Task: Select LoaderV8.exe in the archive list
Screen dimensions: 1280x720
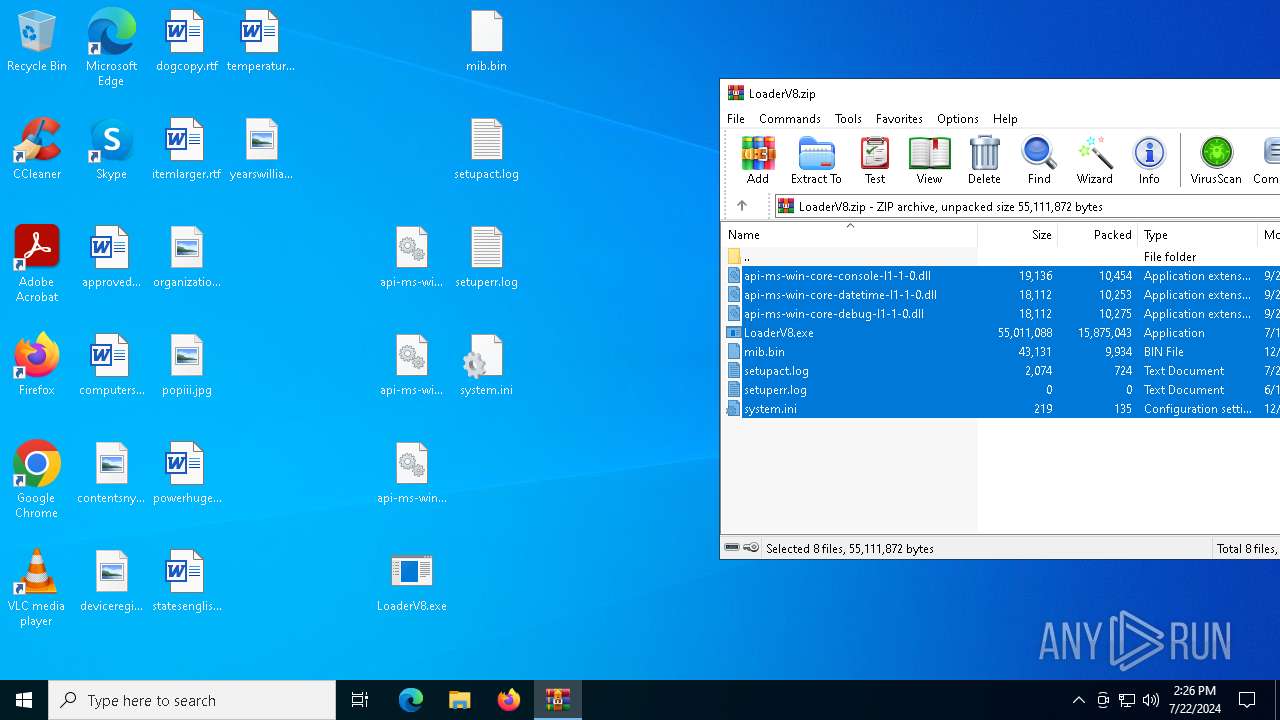Action: [1000, 333]
